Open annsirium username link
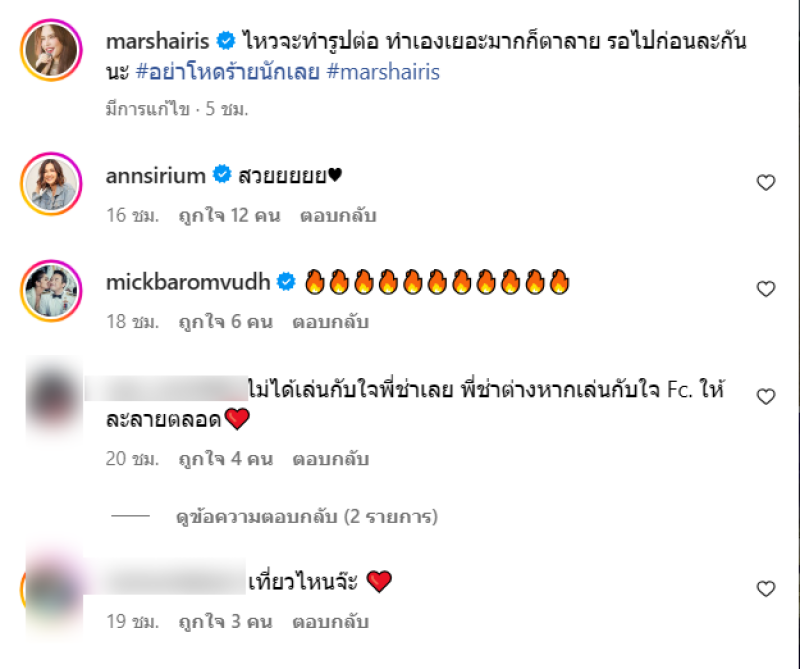 [156, 176]
